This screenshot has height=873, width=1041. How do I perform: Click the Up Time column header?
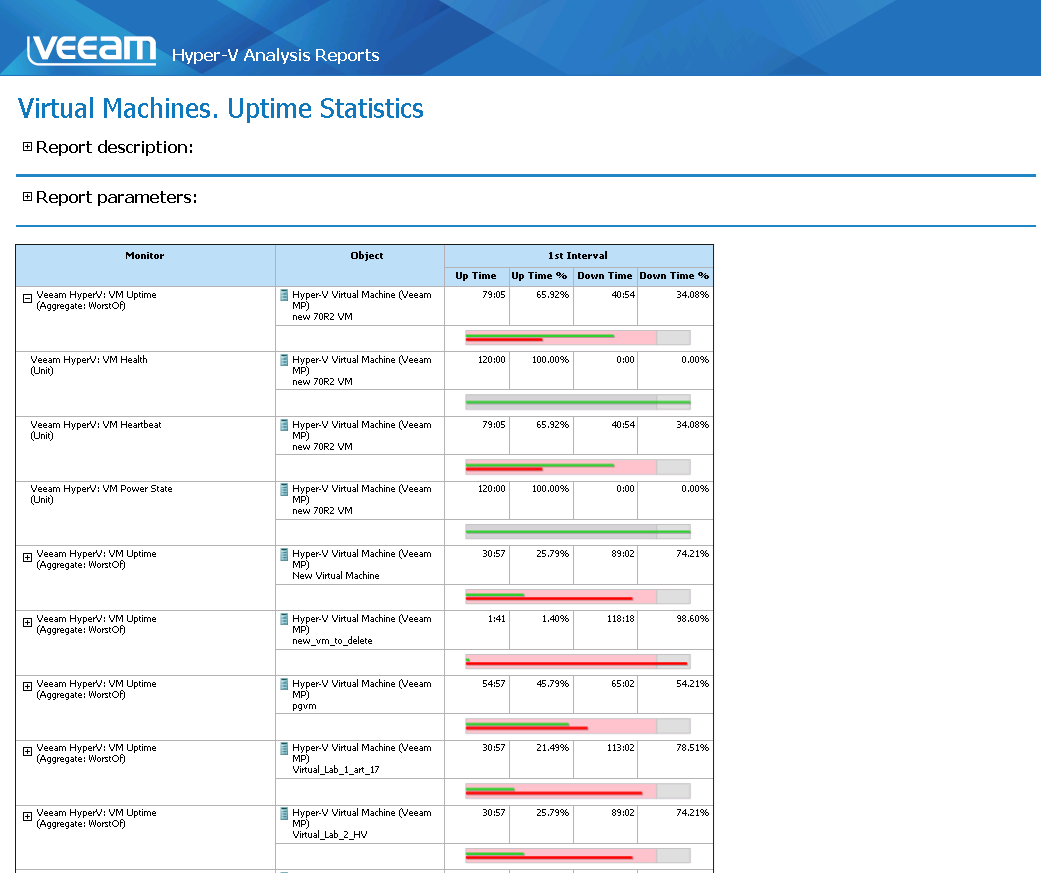(x=476, y=276)
